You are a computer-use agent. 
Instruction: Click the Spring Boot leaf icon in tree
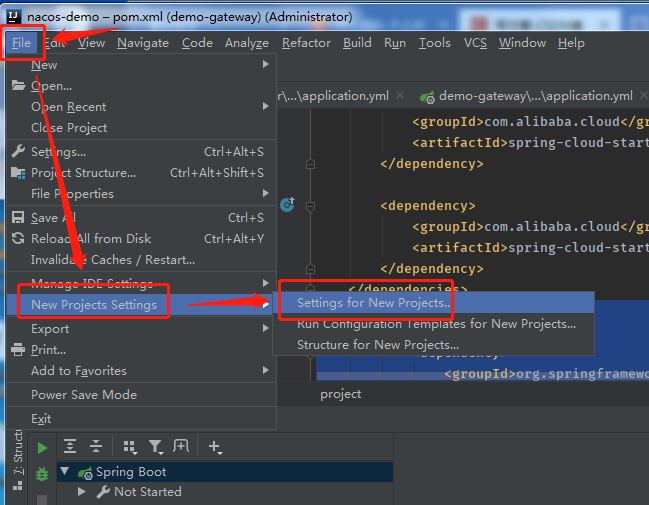(x=85, y=472)
